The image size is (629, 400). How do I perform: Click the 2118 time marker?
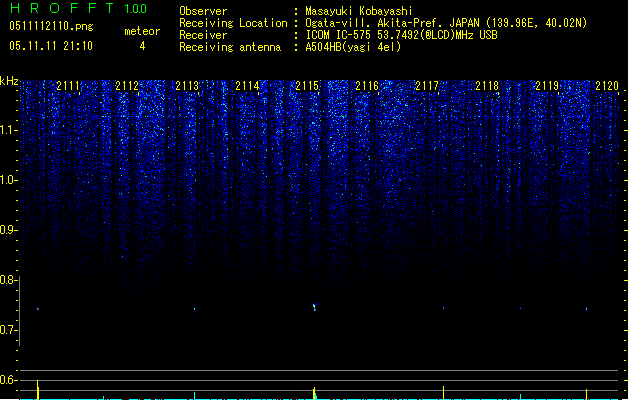point(487,86)
